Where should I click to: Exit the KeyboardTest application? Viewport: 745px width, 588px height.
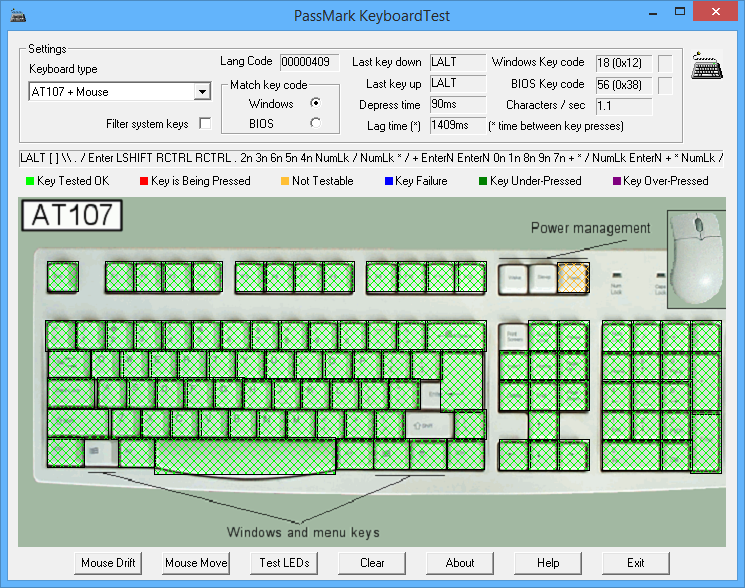coord(636,563)
